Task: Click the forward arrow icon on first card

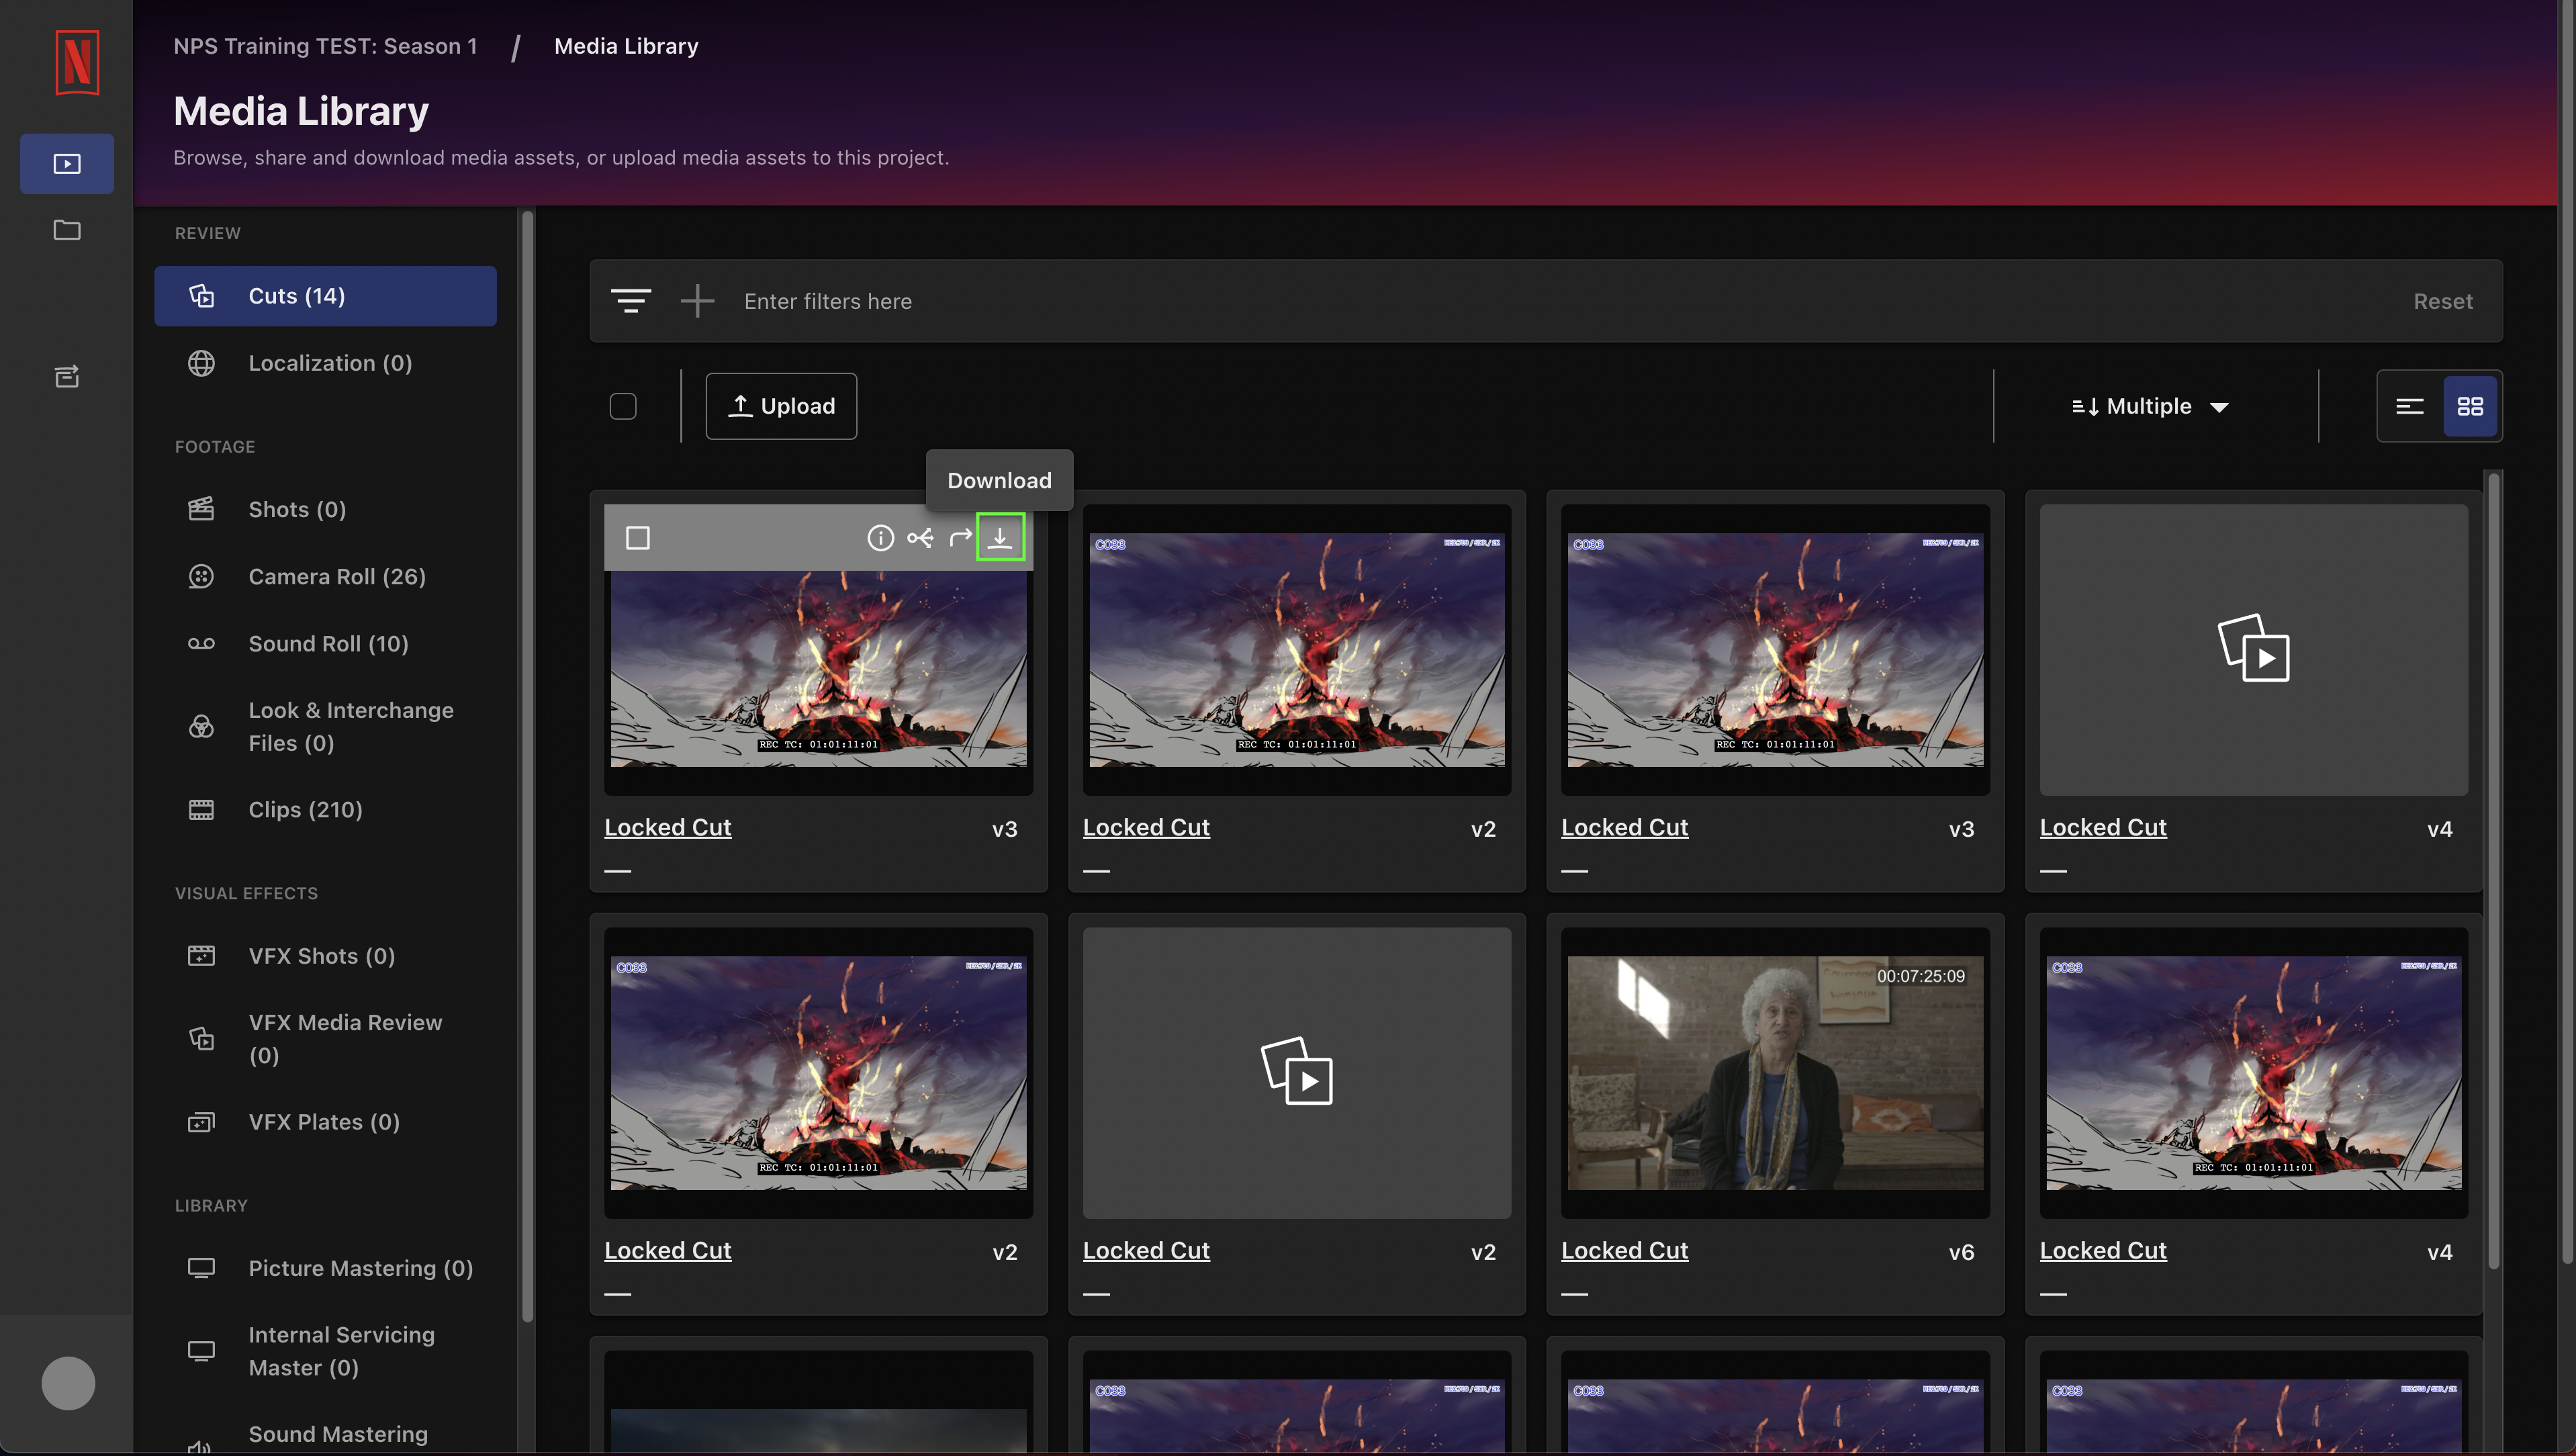Action: pos(960,538)
